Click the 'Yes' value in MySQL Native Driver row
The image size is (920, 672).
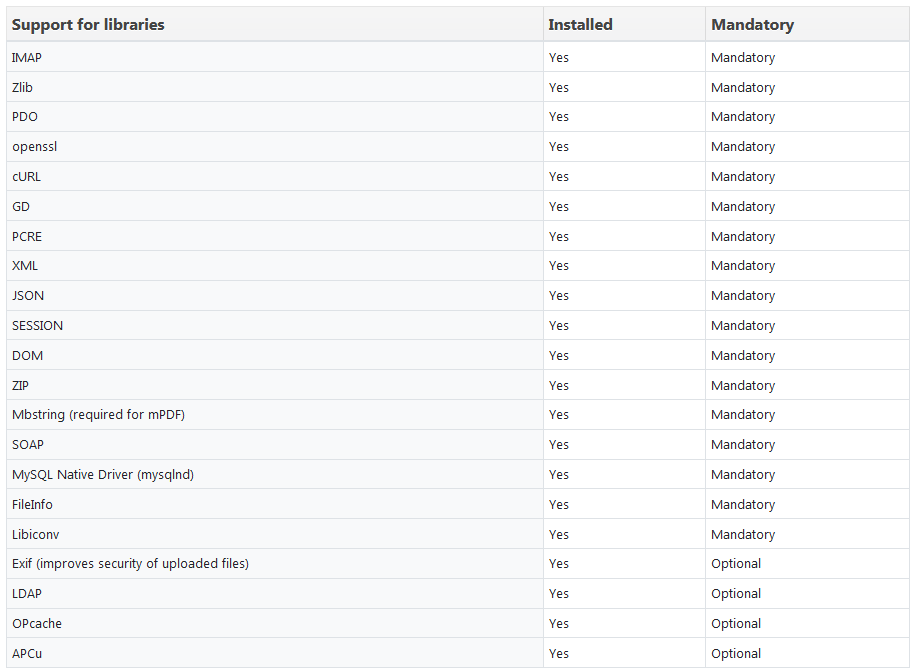559,475
